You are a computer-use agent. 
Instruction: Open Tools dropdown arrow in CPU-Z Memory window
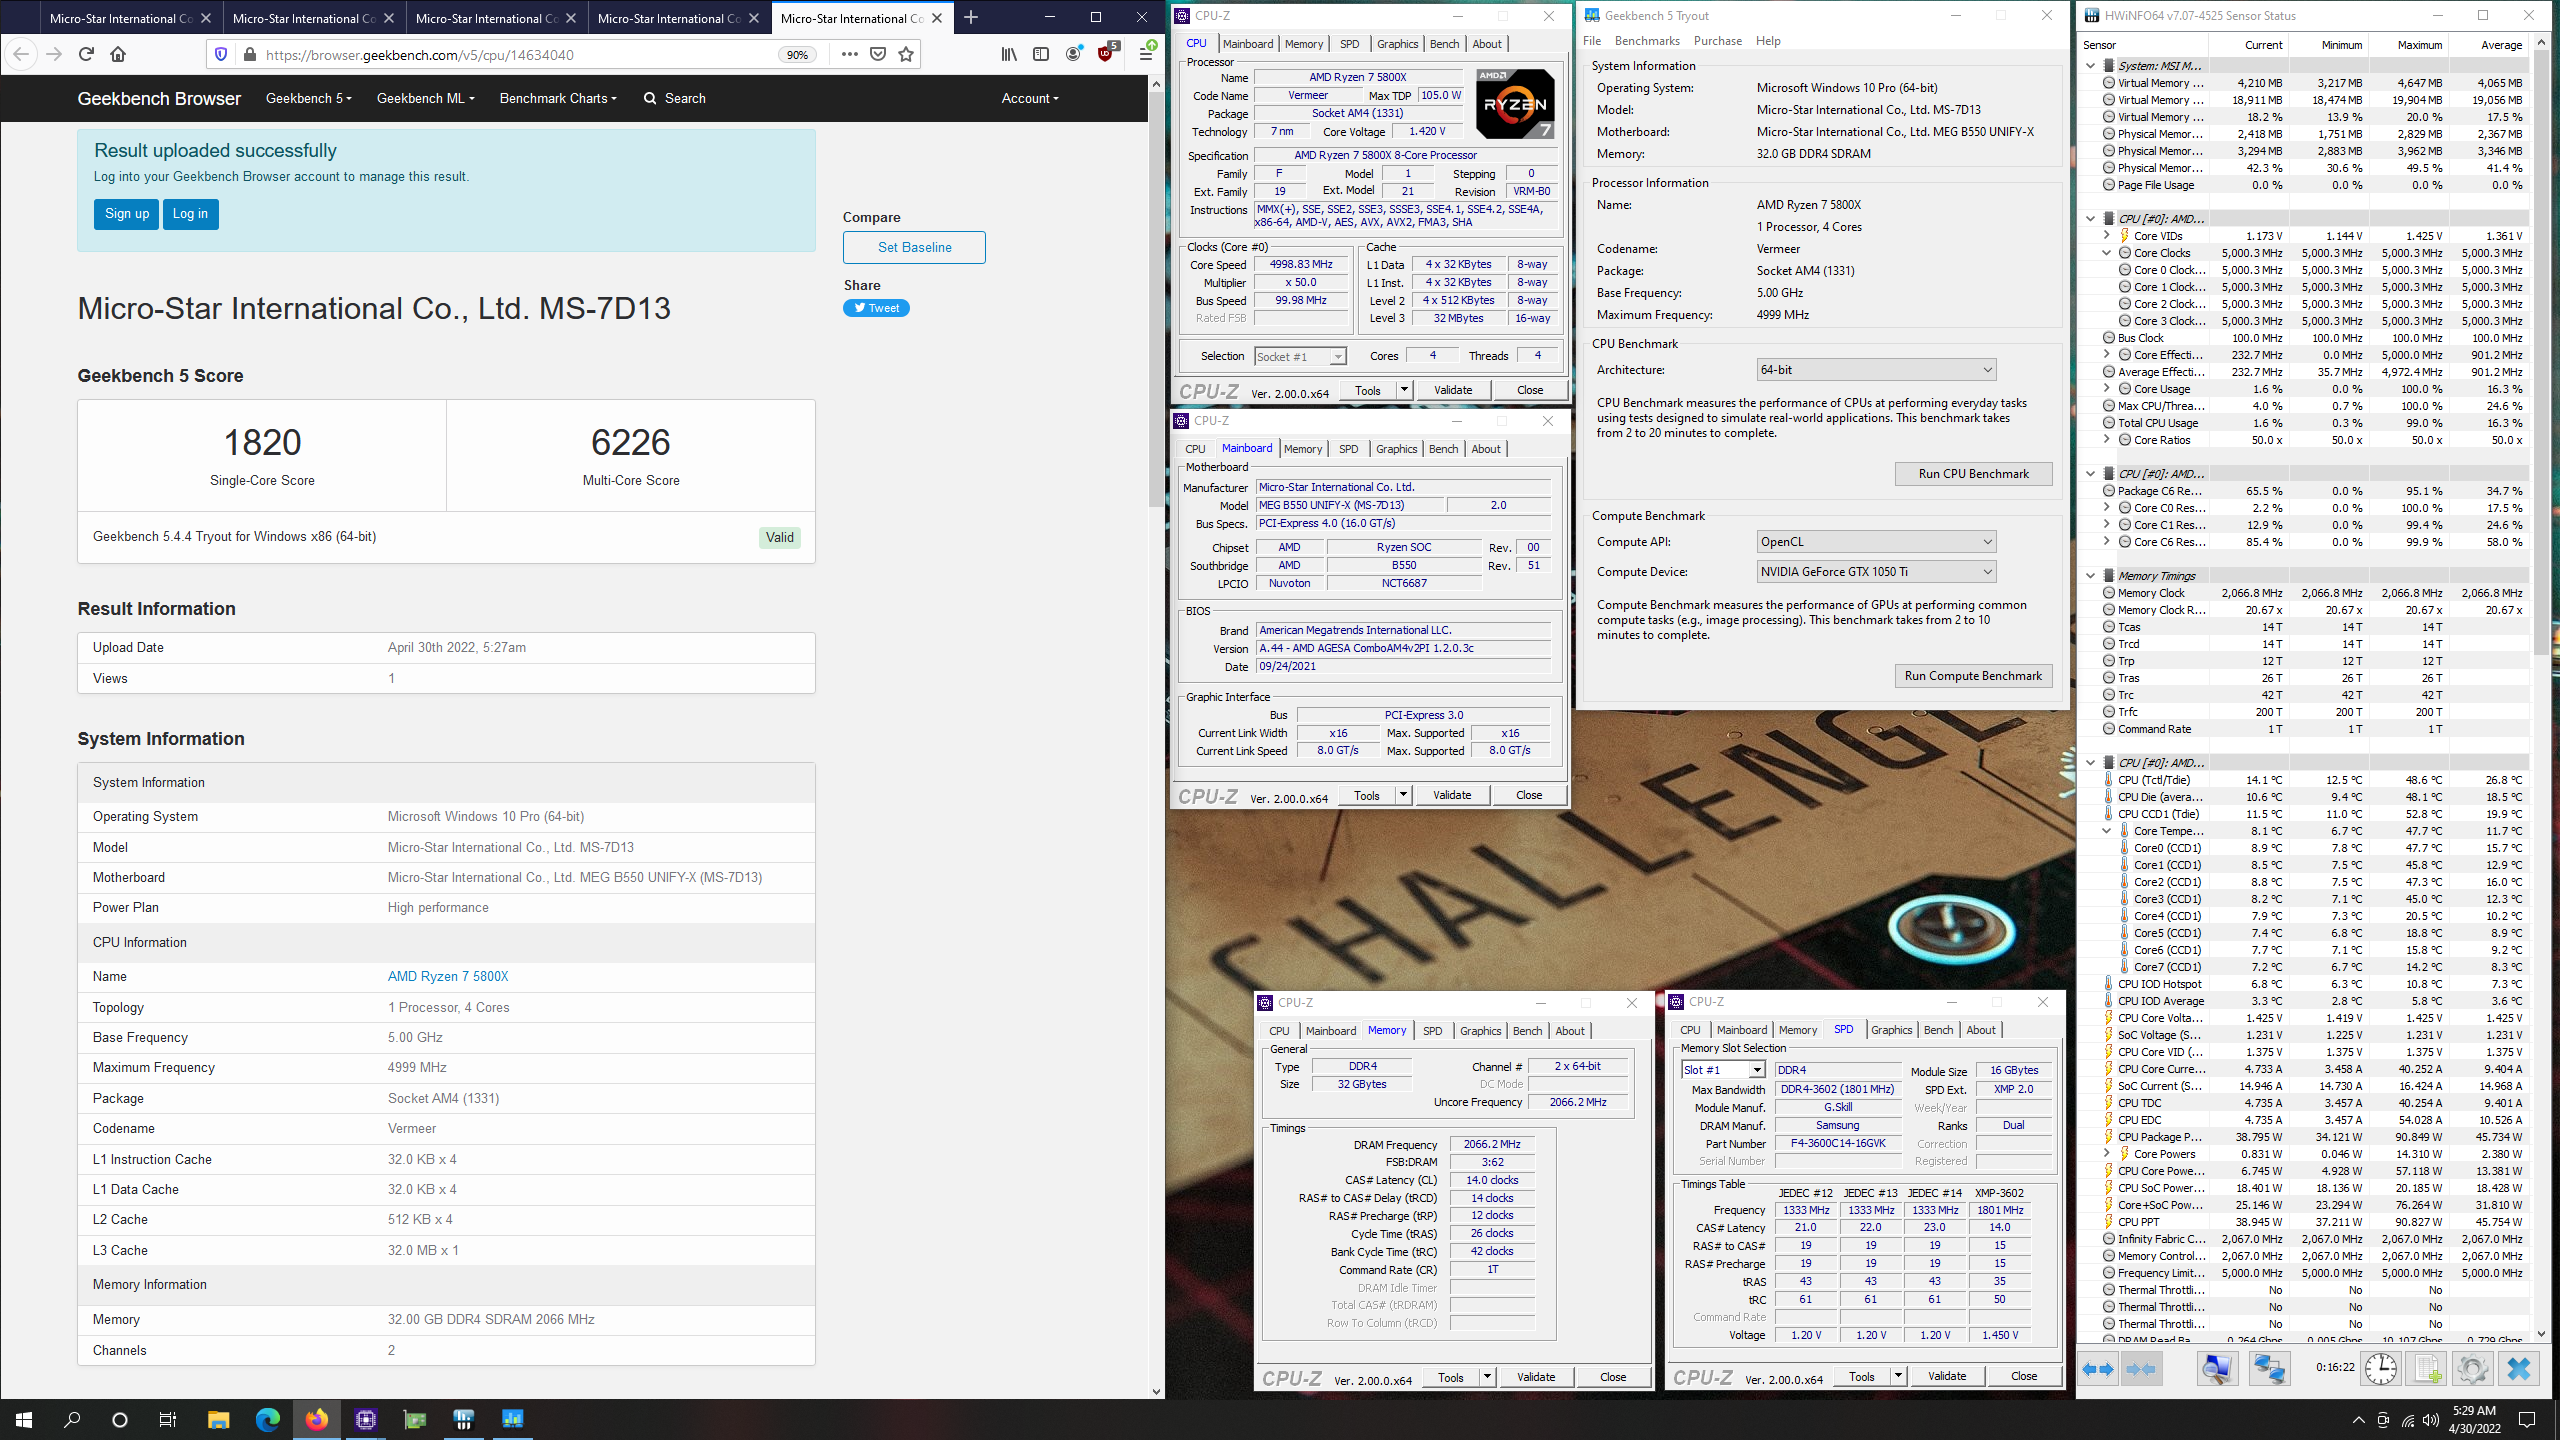[1487, 1377]
